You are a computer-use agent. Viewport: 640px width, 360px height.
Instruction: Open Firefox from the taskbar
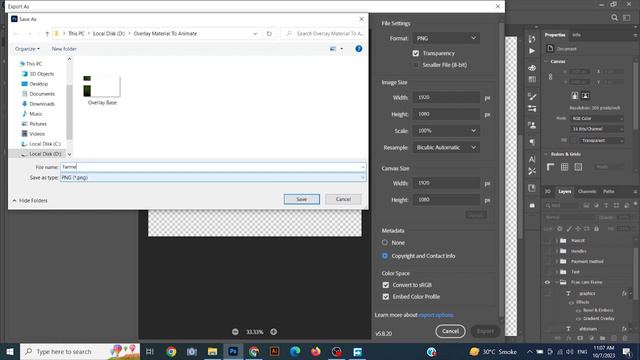tap(316, 351)
